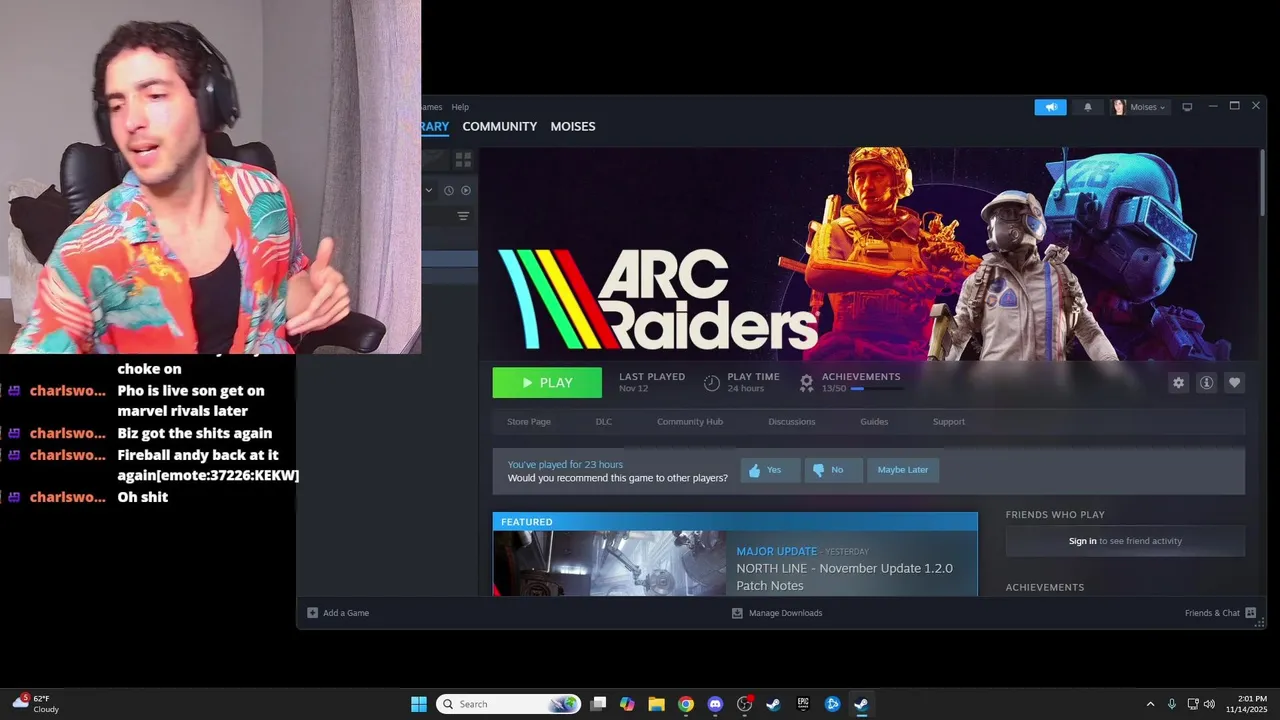Open Discord from the taskbar

[x=715, y=704]
